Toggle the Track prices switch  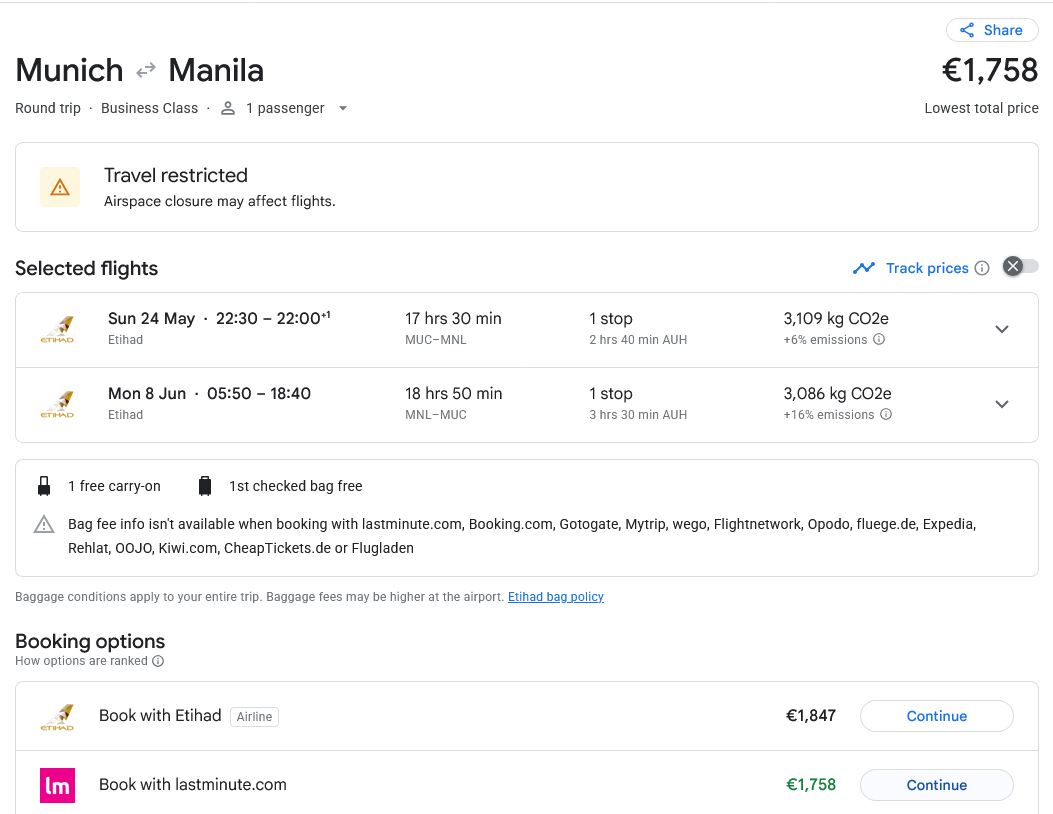pos(1020,267)
